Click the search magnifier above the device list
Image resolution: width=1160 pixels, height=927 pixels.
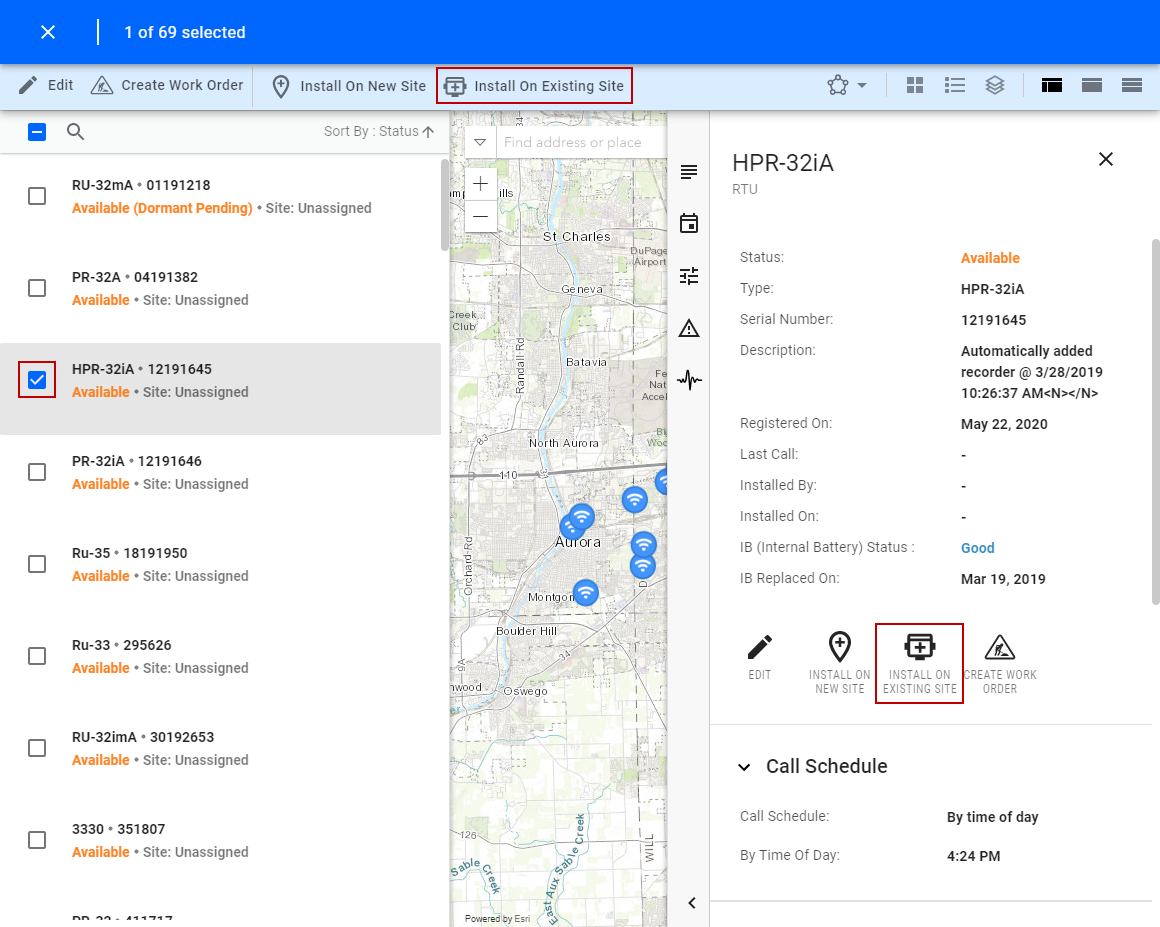[75, 131]
